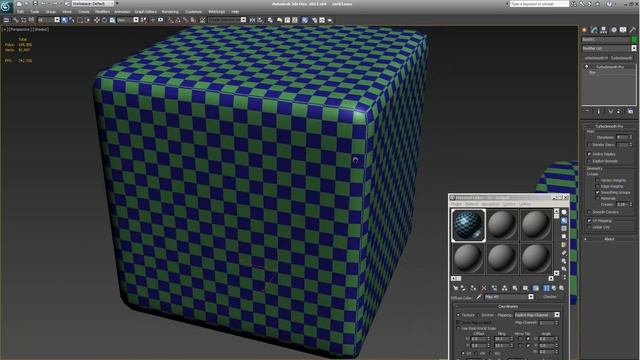Toggle sample slot Background checker icon

[564, 228]
